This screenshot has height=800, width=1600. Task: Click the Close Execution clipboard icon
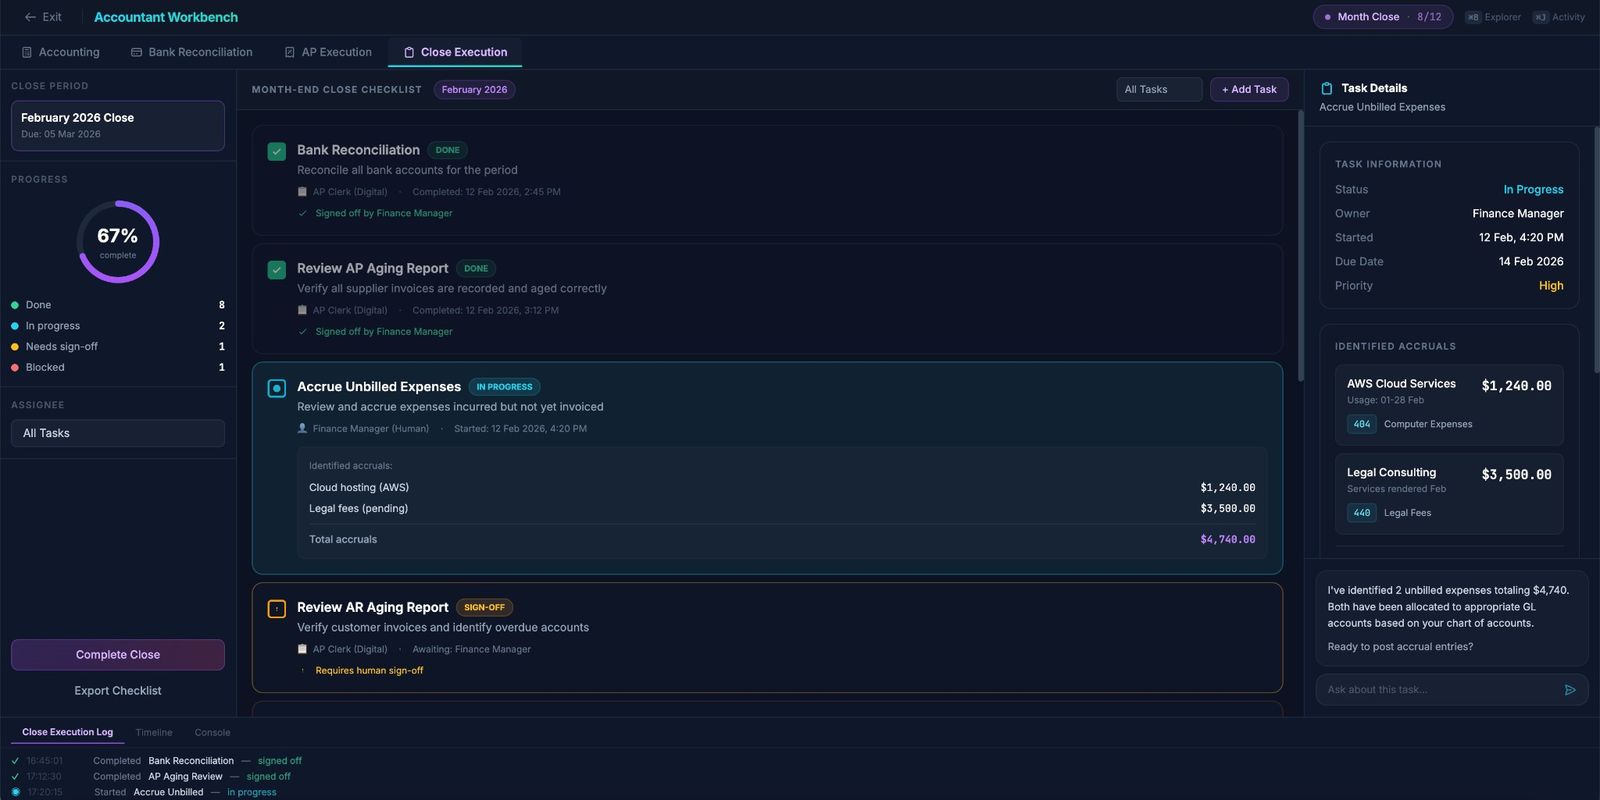point(409,52)
